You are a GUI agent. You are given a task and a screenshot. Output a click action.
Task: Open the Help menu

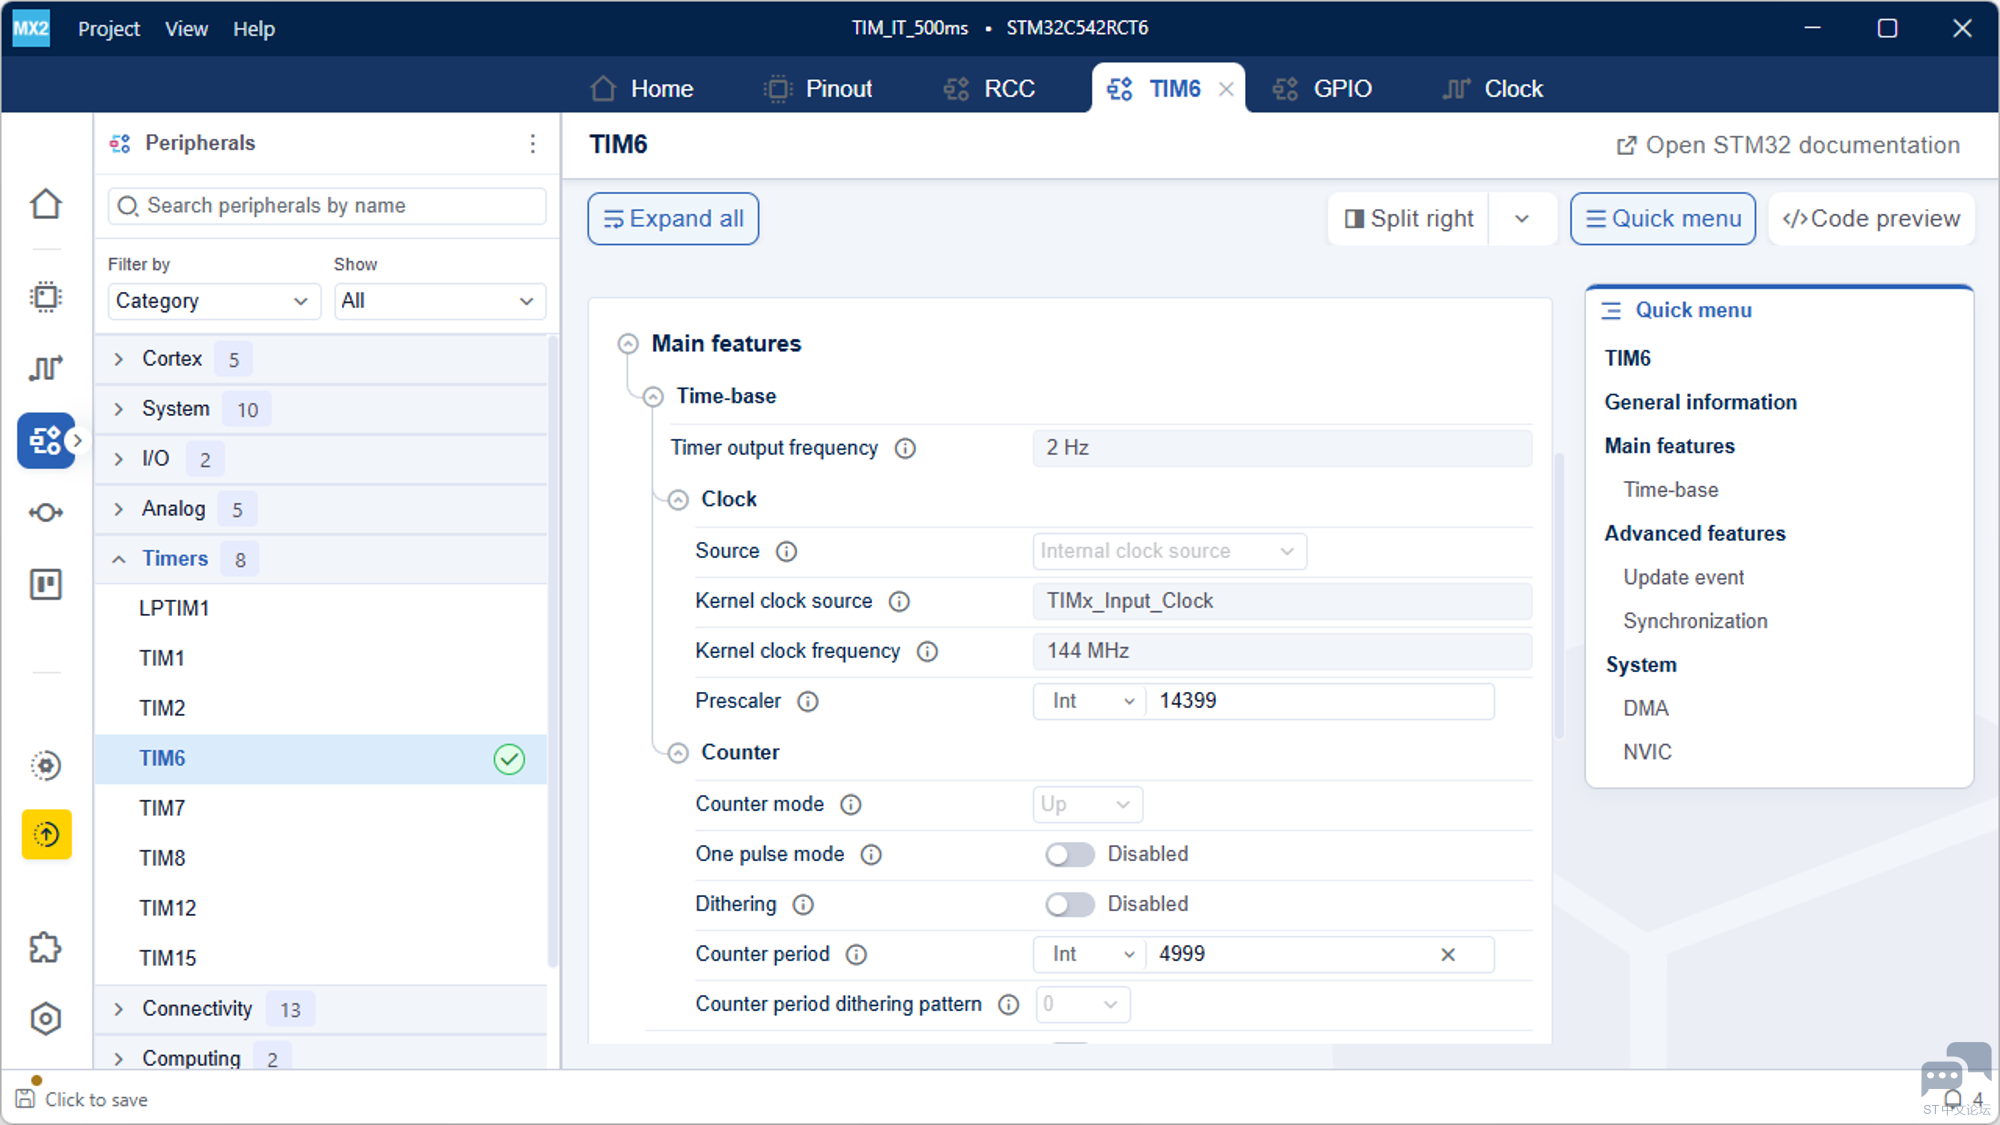click(254, 29)
